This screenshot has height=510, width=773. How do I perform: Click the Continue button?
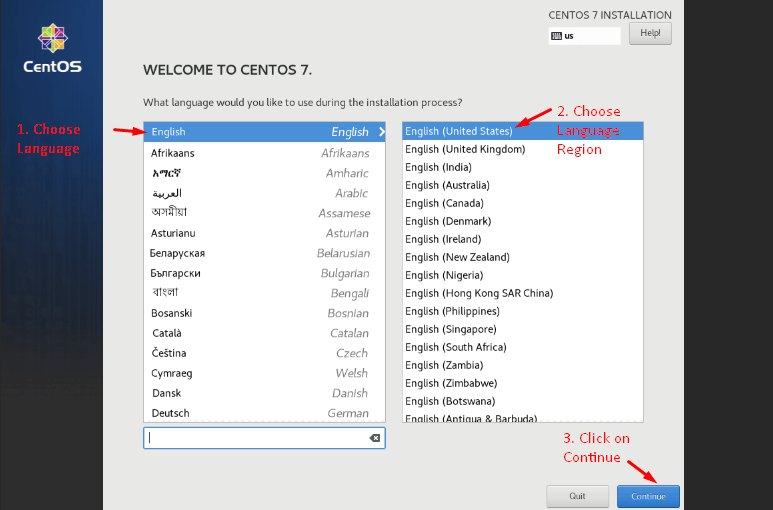(648, 496)
